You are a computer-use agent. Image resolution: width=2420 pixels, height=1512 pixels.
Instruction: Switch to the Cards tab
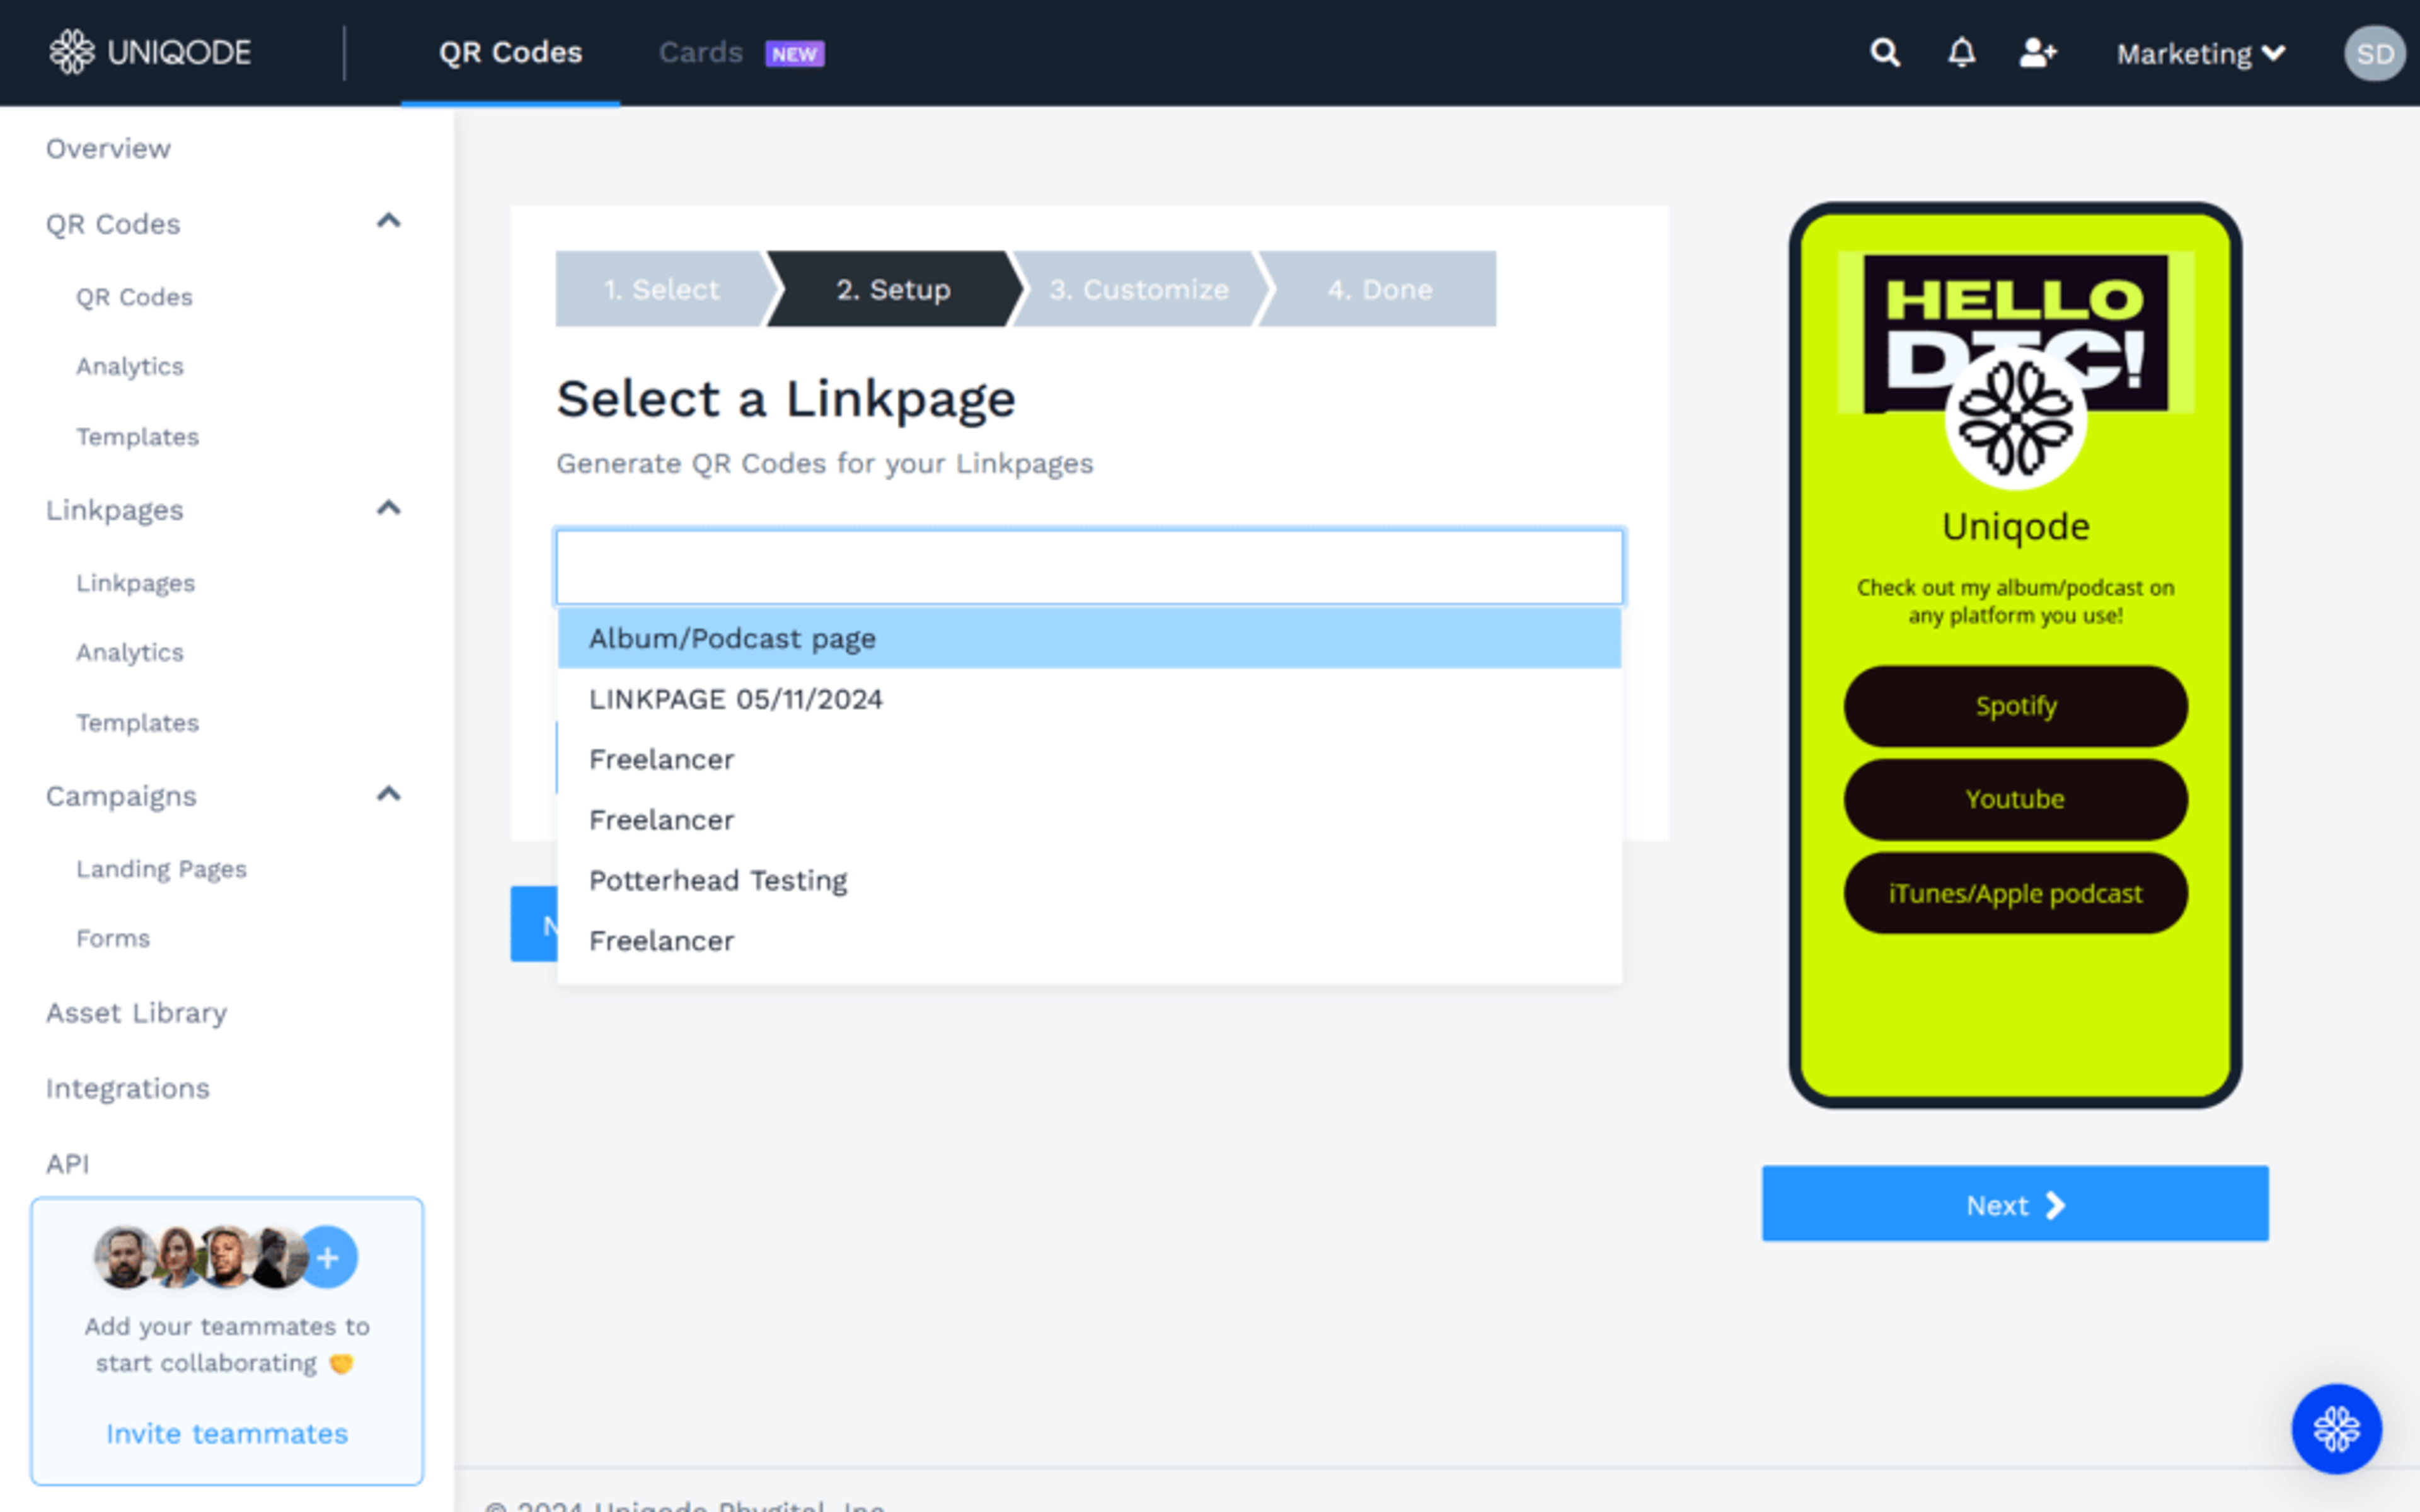click(700, 53)
